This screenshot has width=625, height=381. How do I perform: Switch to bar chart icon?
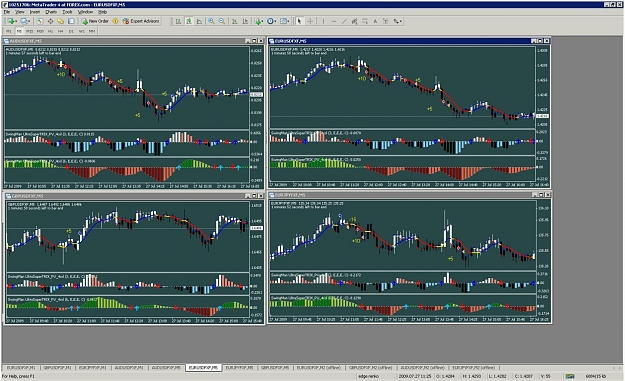click(178, 22)
